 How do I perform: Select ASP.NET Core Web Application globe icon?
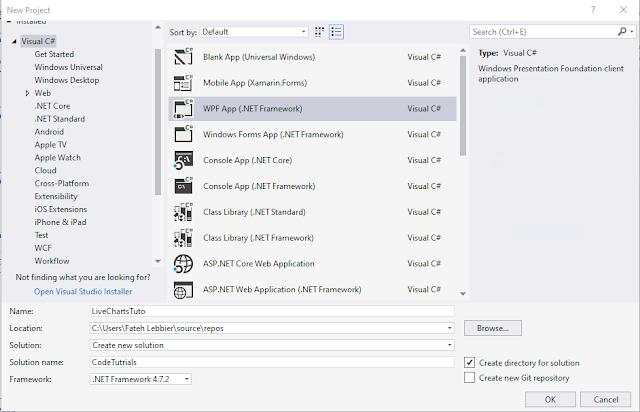tap(183, 264)
